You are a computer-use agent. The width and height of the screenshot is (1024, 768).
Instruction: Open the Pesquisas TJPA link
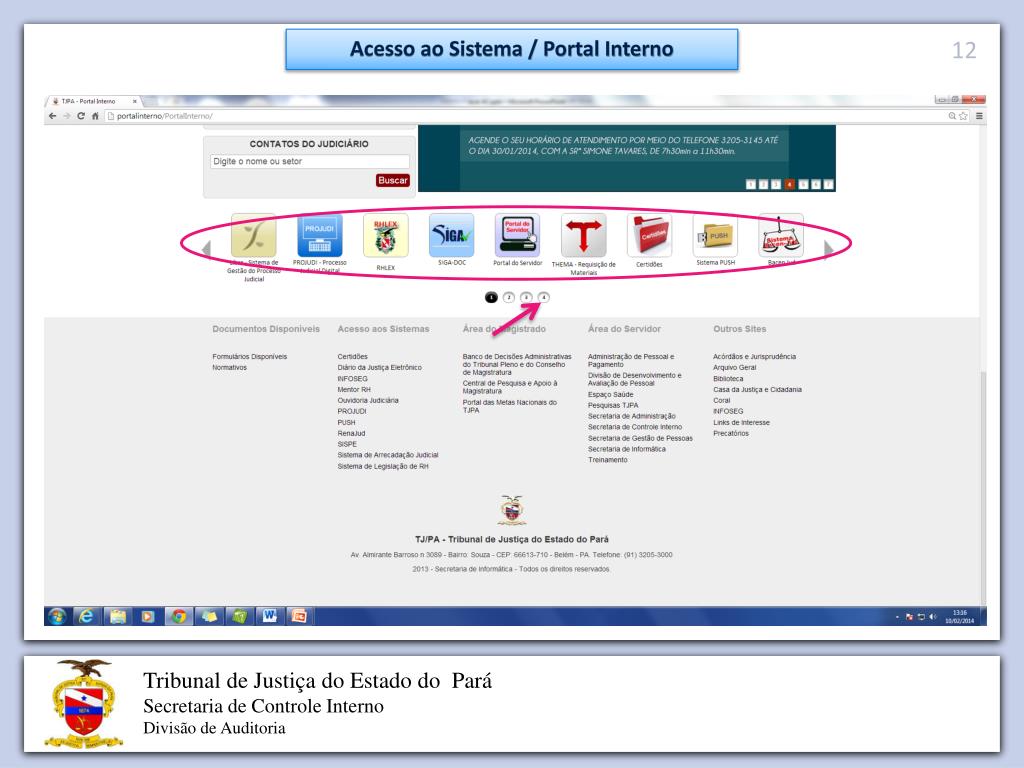(x=613, y=405)
